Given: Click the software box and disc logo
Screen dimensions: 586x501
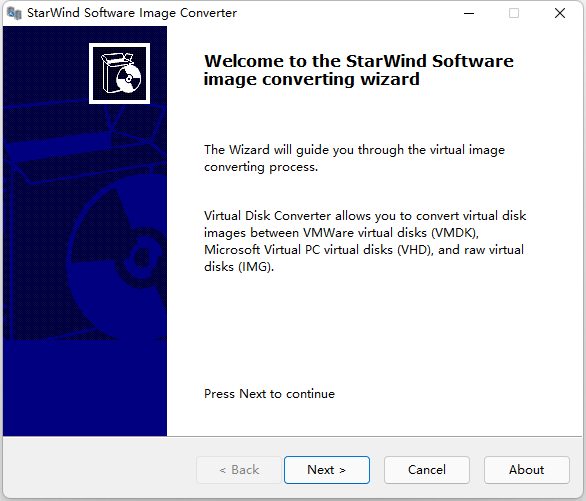Looking at the screenshot, I should click(120, 73).
